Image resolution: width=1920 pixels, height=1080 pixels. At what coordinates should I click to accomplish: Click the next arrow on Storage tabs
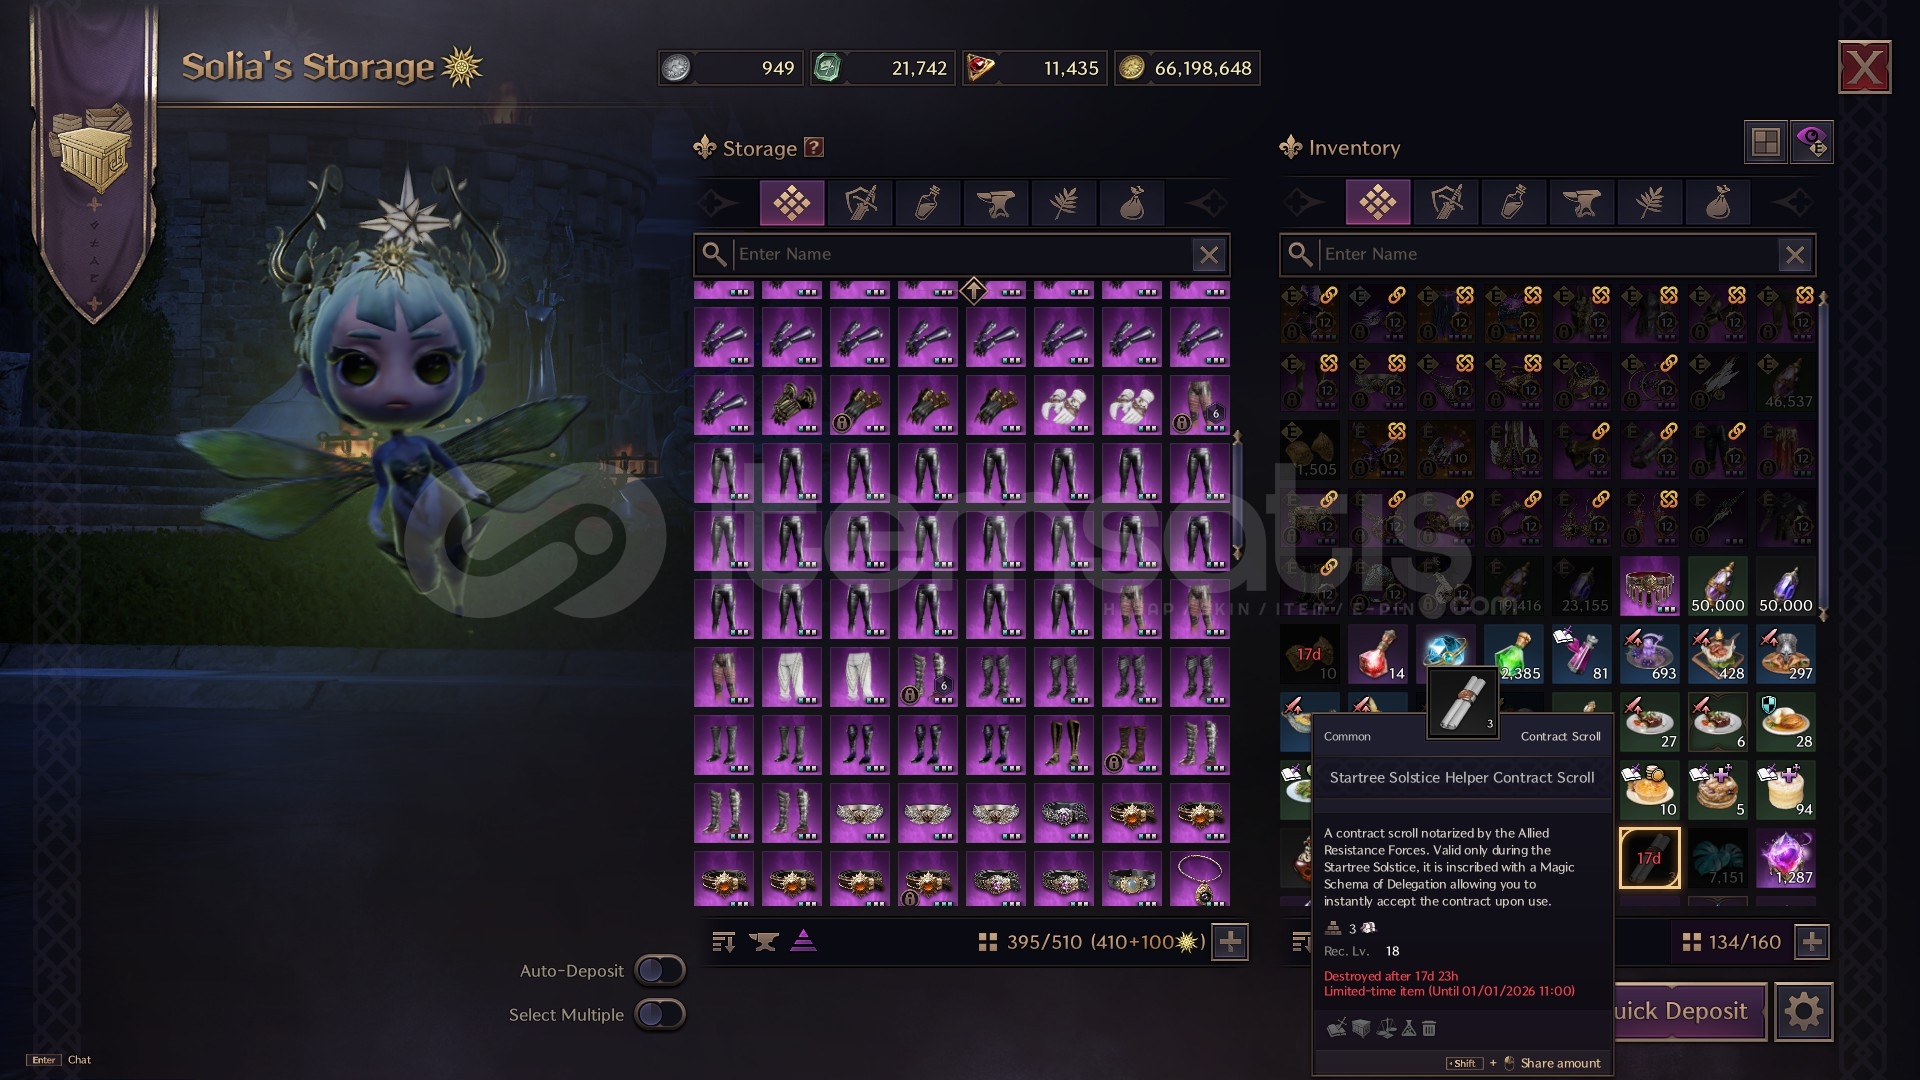(x=1207, y=203)
